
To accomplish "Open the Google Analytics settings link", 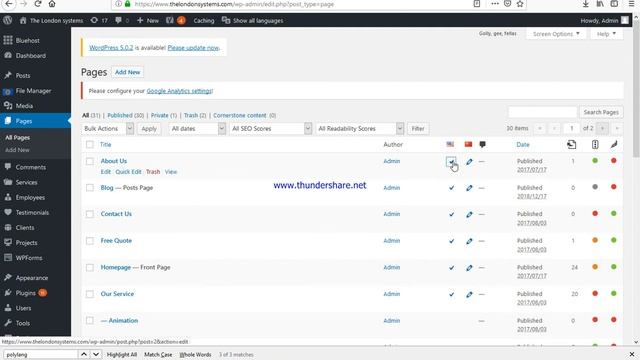I will pos(179,91).
